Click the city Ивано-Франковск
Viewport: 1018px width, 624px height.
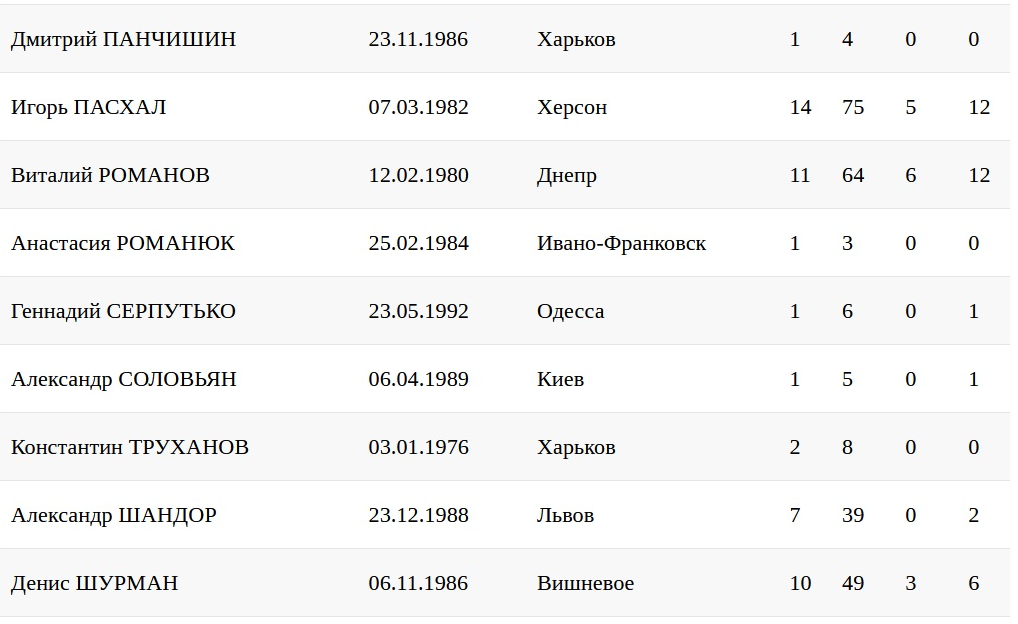(621, 244)
